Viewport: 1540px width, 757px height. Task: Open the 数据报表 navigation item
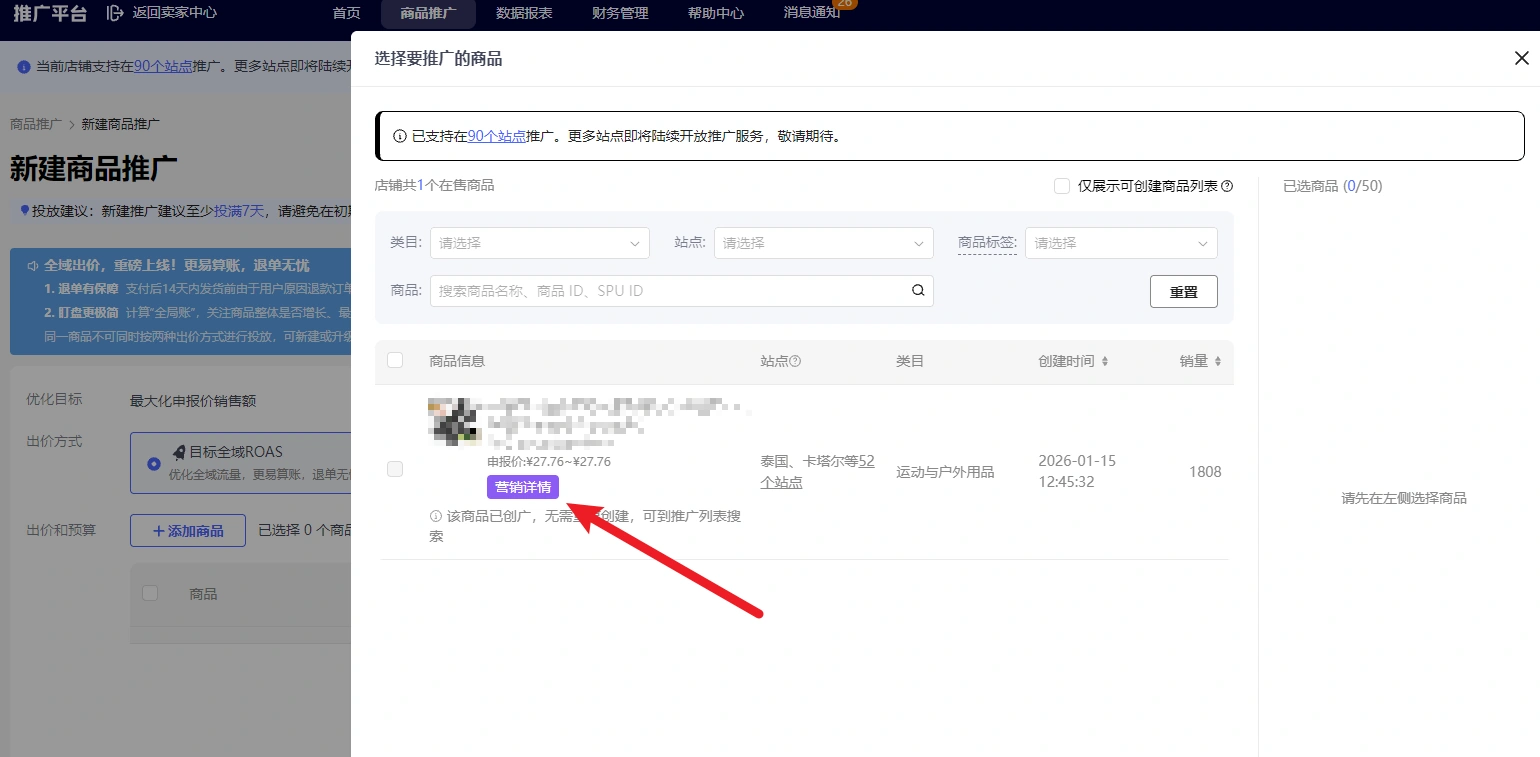point(524,13)
